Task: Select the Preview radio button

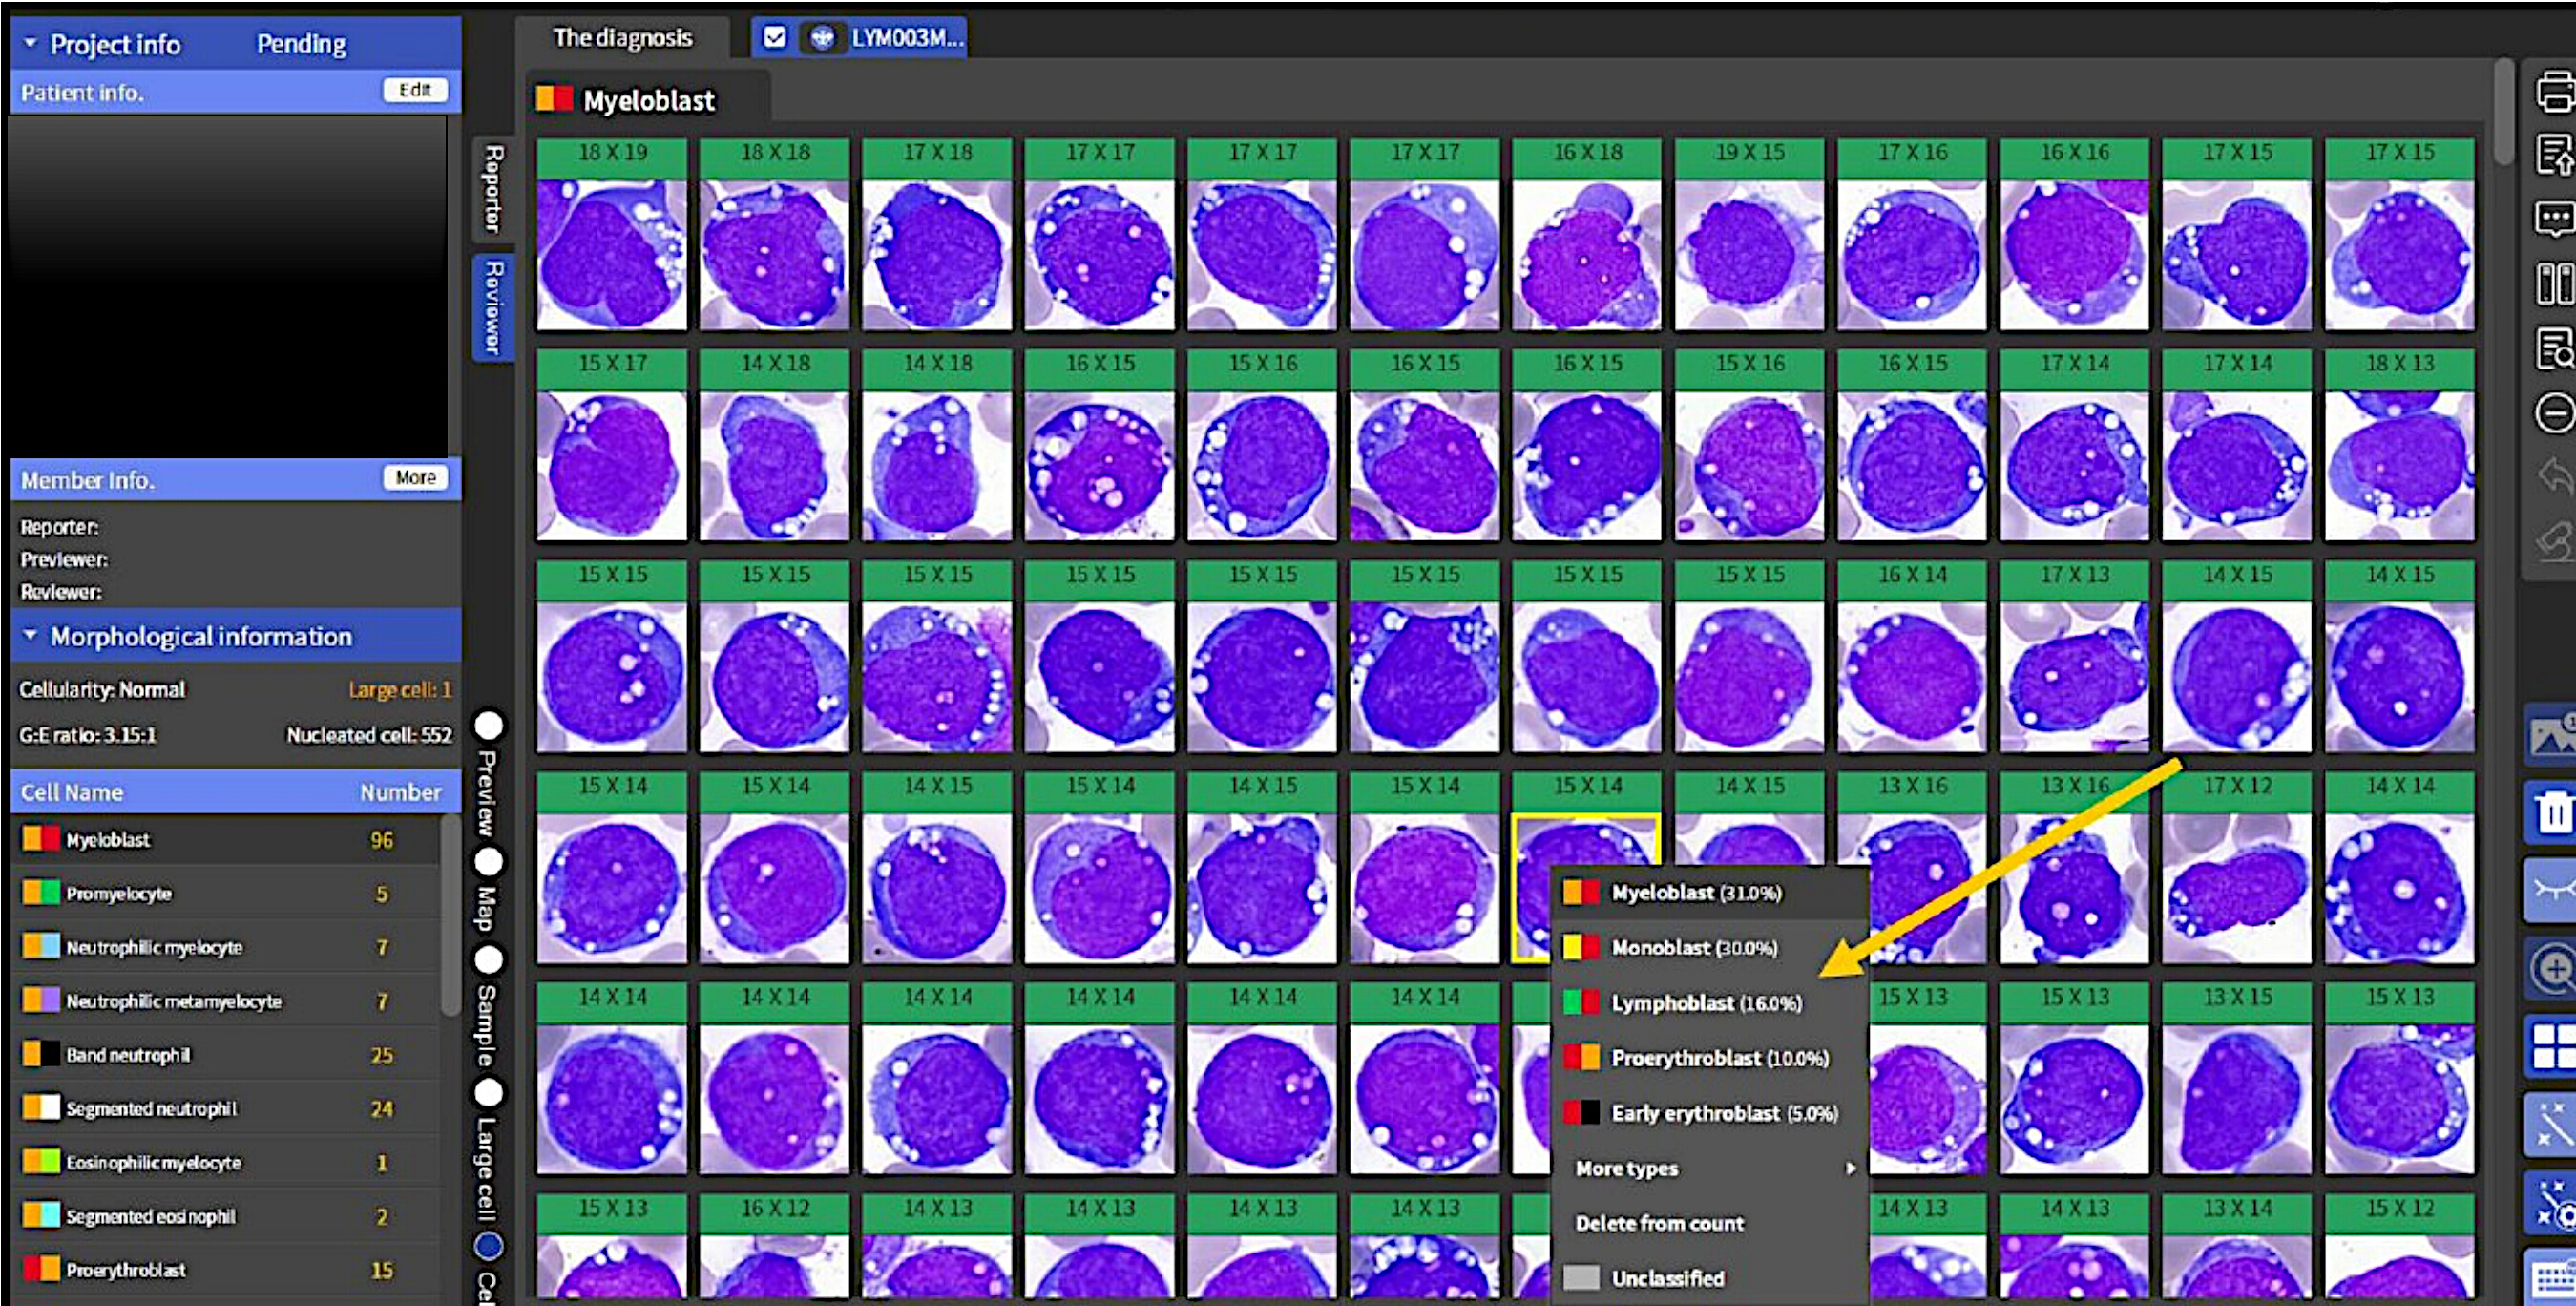Action: [x=489, y=726]
